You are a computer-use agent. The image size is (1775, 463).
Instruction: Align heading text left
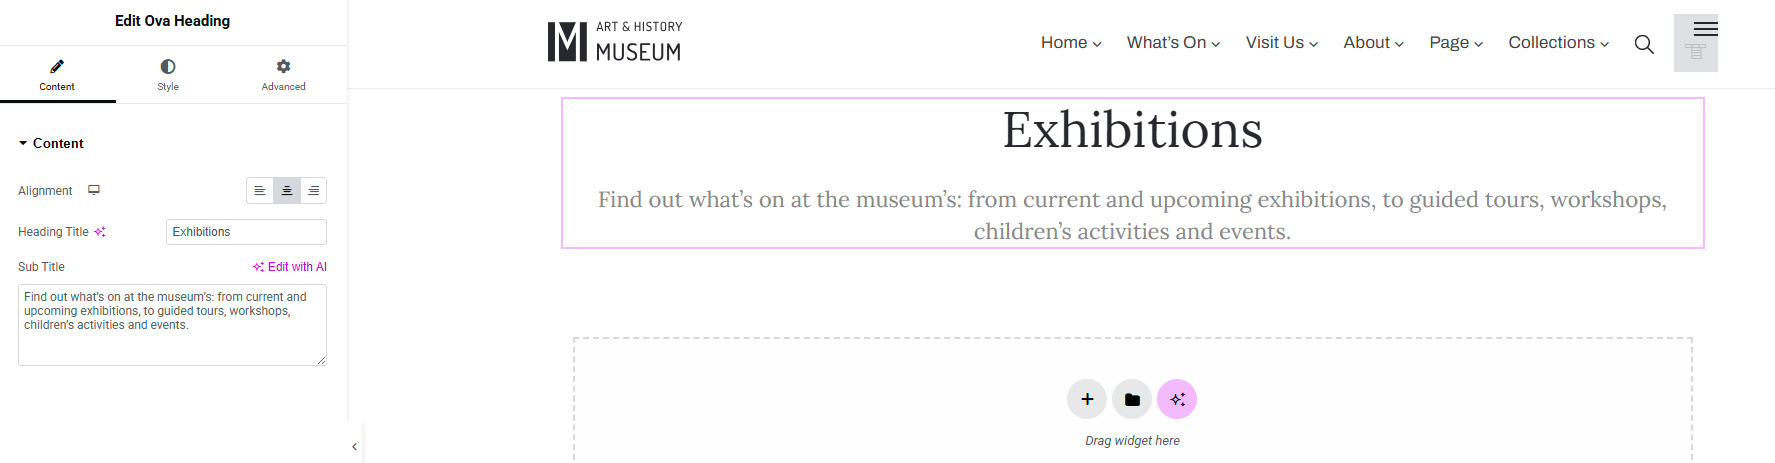click(x=260, y=191)
